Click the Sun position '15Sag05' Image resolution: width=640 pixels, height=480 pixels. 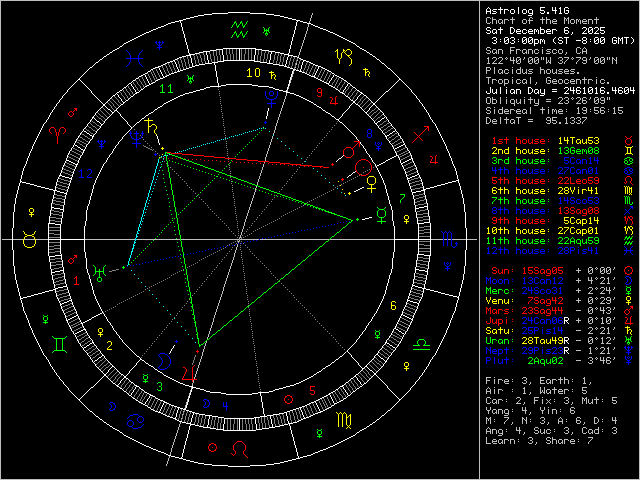pyautogui.click(x=542, y=271)
